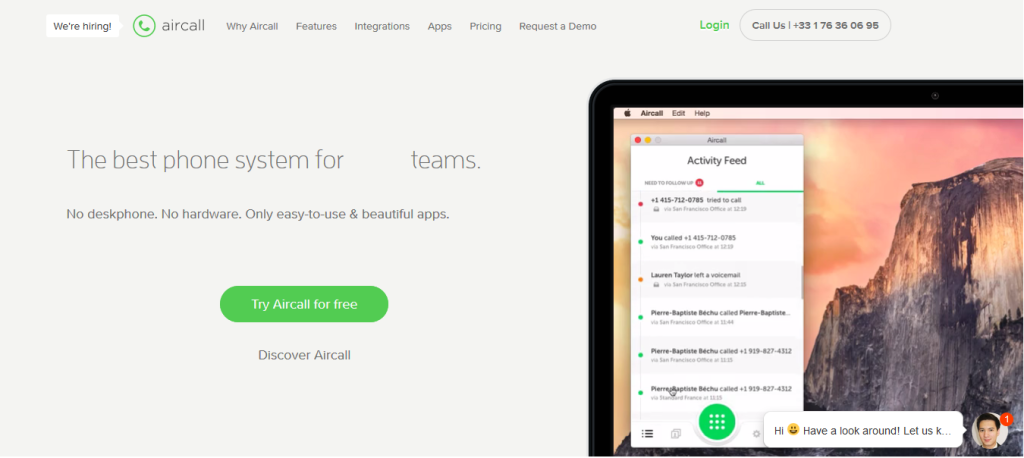This screenshot has height=458, width=1024.
Task: Select 'Lauren Taylor left a voicemail' entry
Action: click(716, 280)
